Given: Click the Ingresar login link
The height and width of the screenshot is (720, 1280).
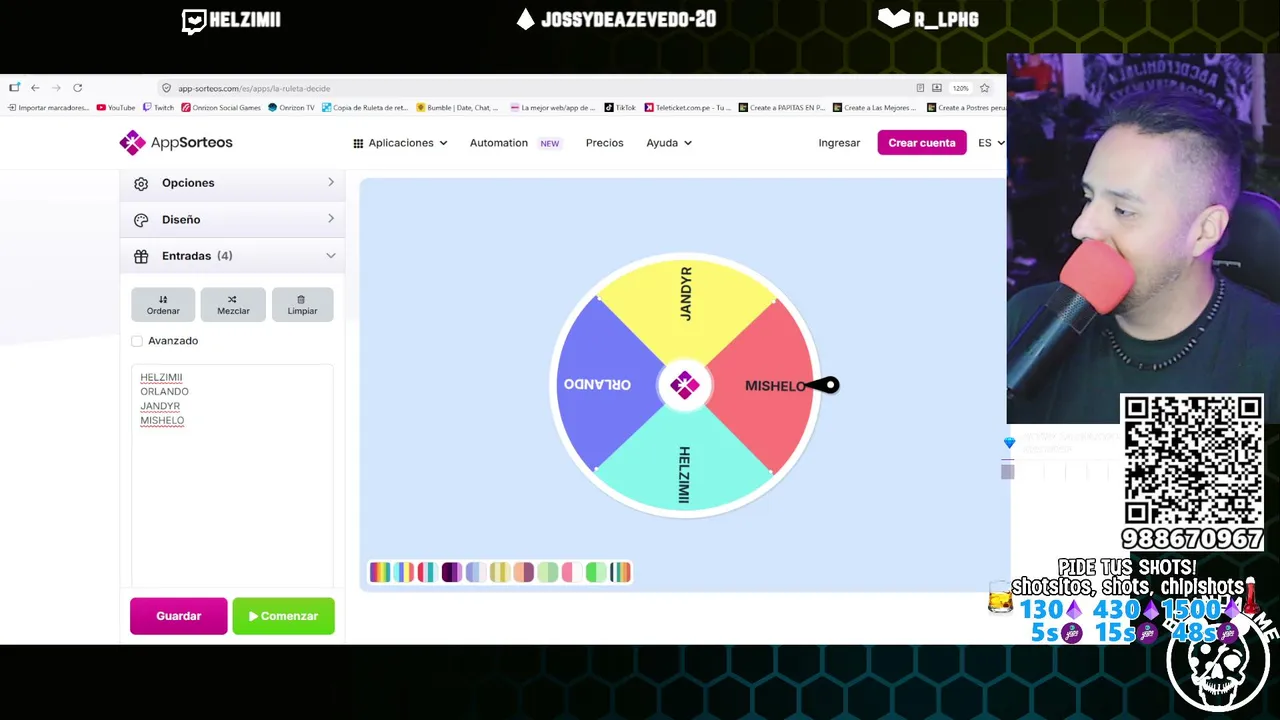Looking at the screenshot, I should click(x=839, y=143).
